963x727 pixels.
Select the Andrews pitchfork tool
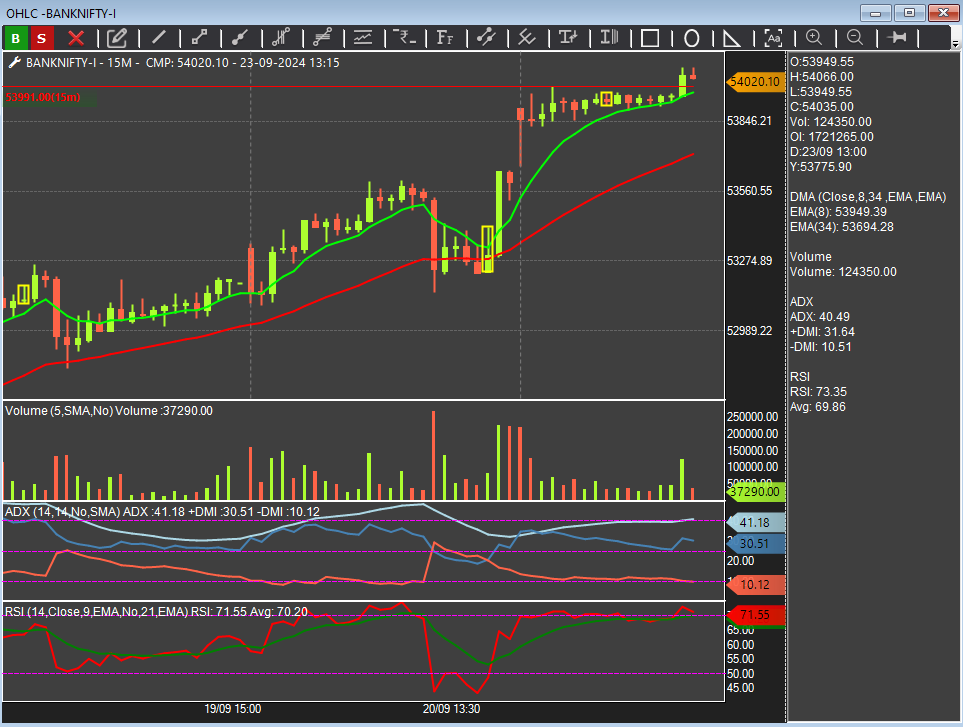(527, 38)
